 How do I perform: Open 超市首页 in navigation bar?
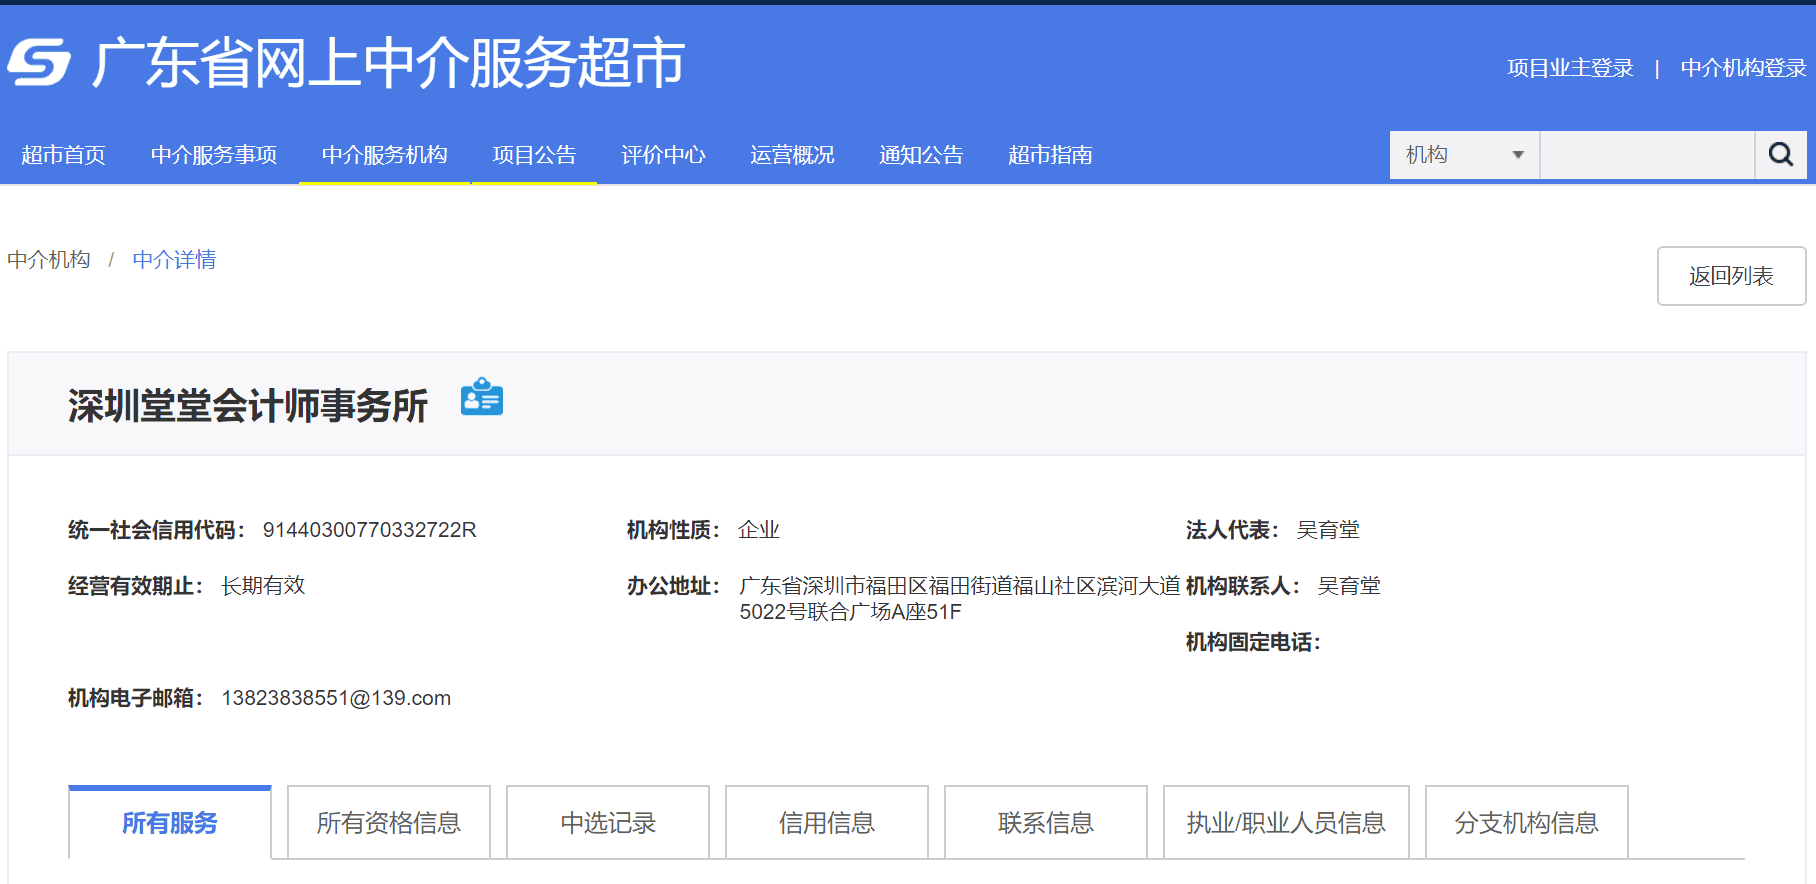coord(63,155)
